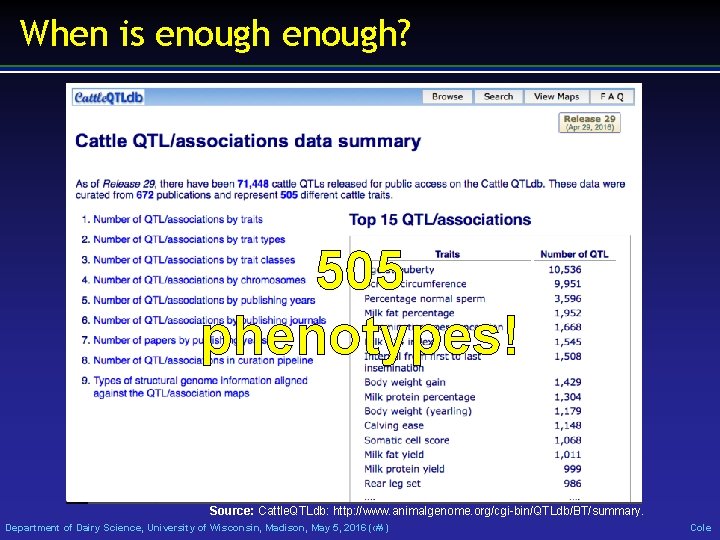
Task: Select the Milk fat yield trait
Action: [394, 455]
